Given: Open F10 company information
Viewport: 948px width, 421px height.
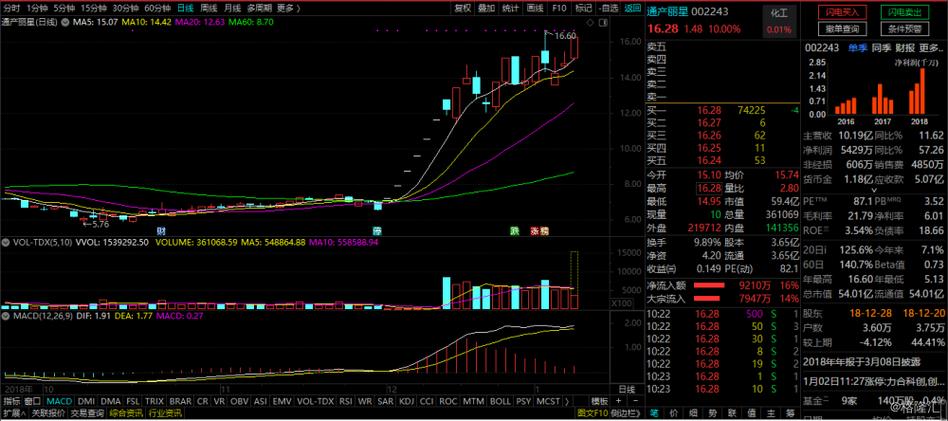Looking at the screenshot, I should 559,8.
